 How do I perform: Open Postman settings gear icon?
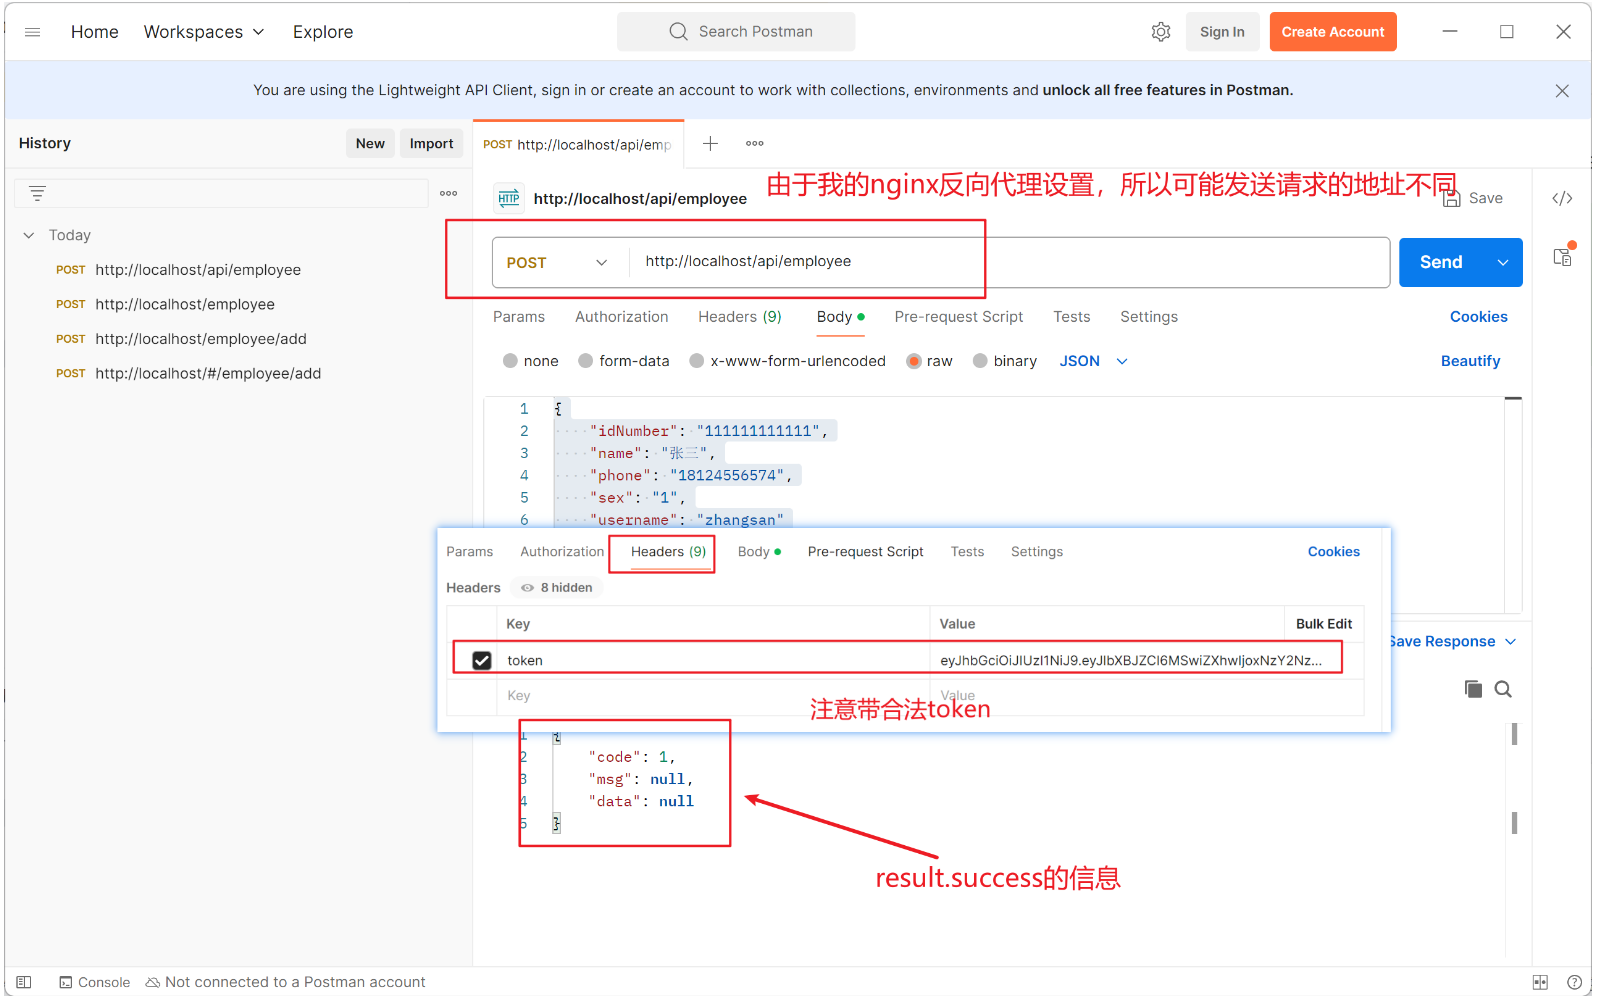[1161, 32]
